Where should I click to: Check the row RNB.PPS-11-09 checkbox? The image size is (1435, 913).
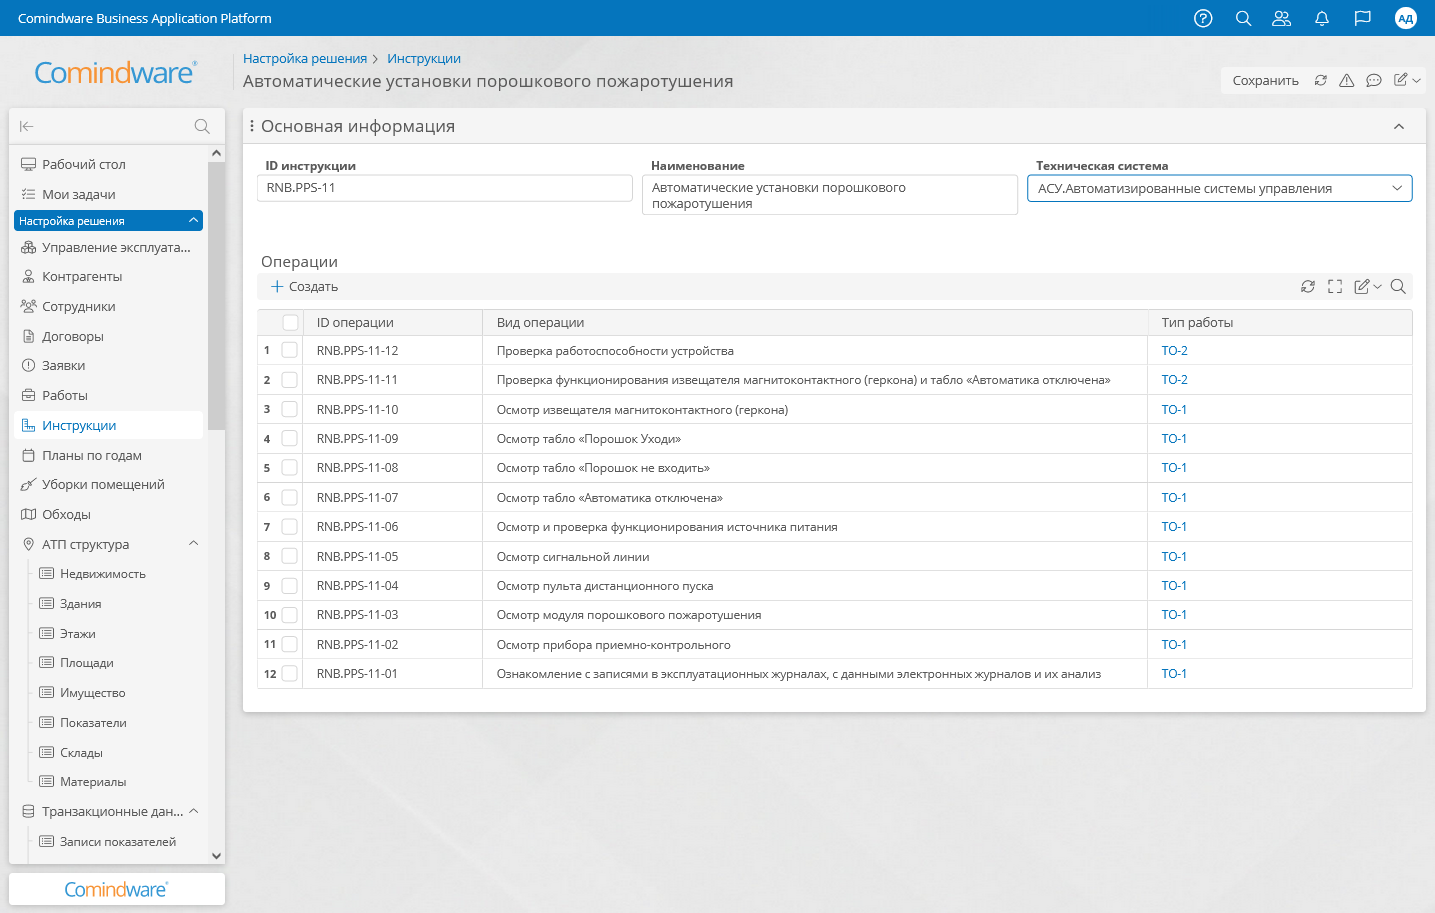pyautogui.click(x=290, y=439)
